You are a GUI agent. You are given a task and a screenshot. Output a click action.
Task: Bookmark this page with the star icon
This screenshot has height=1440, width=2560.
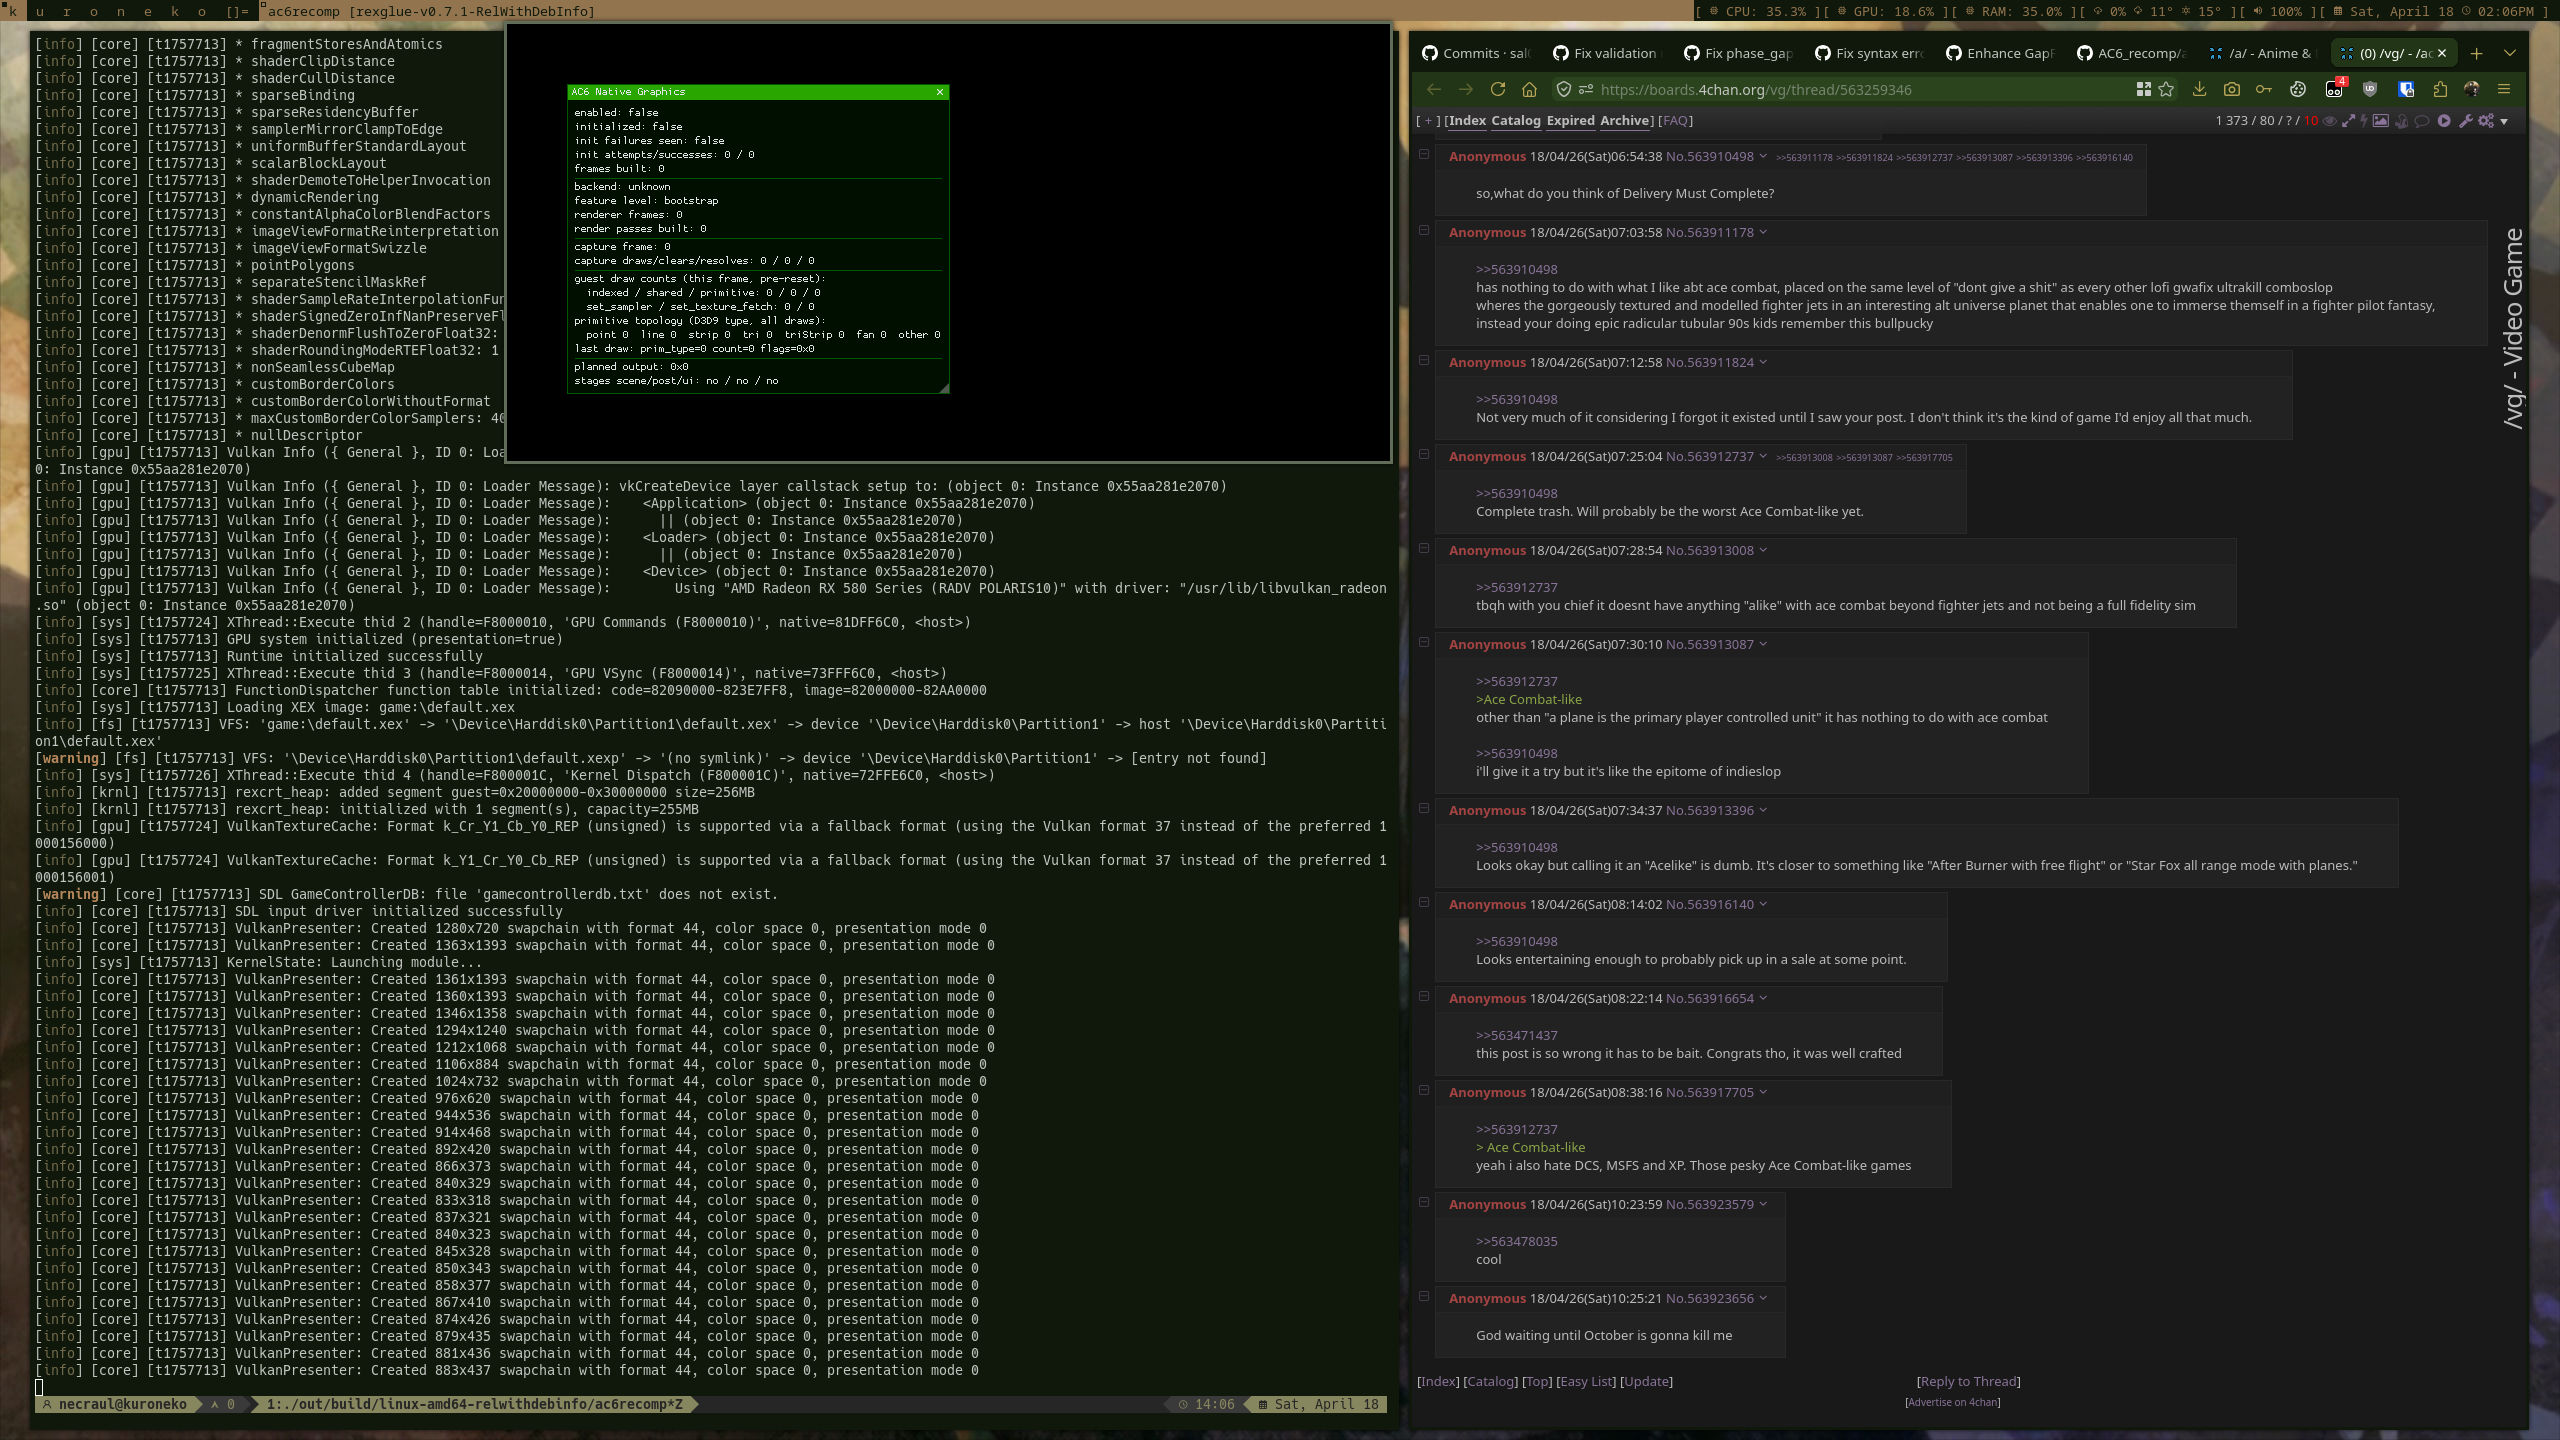[x=2166, y=89]
